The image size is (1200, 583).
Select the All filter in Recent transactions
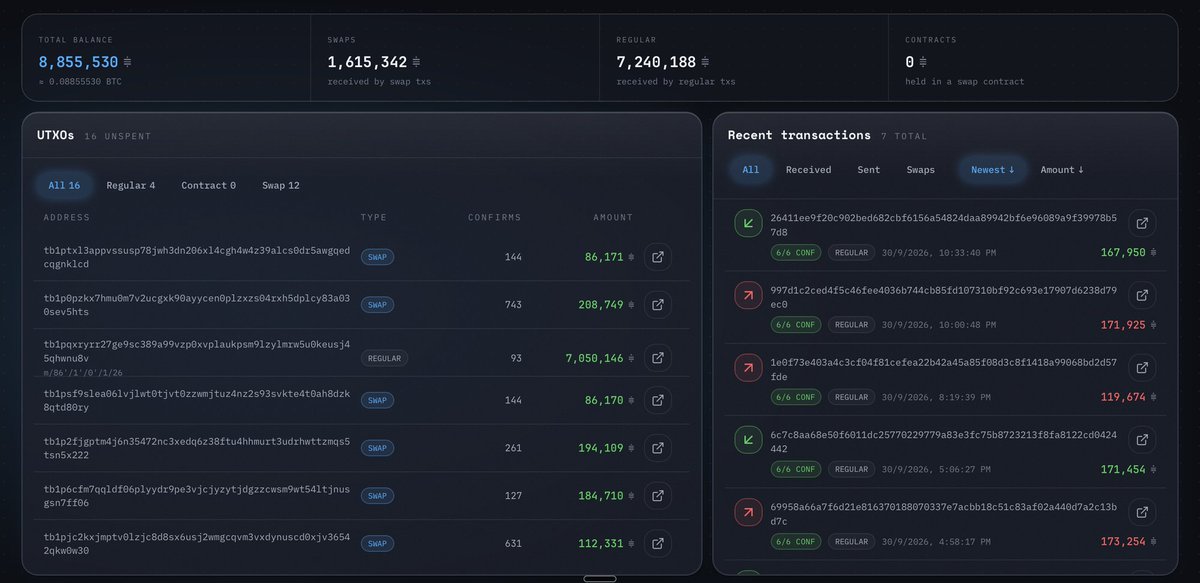751,170
